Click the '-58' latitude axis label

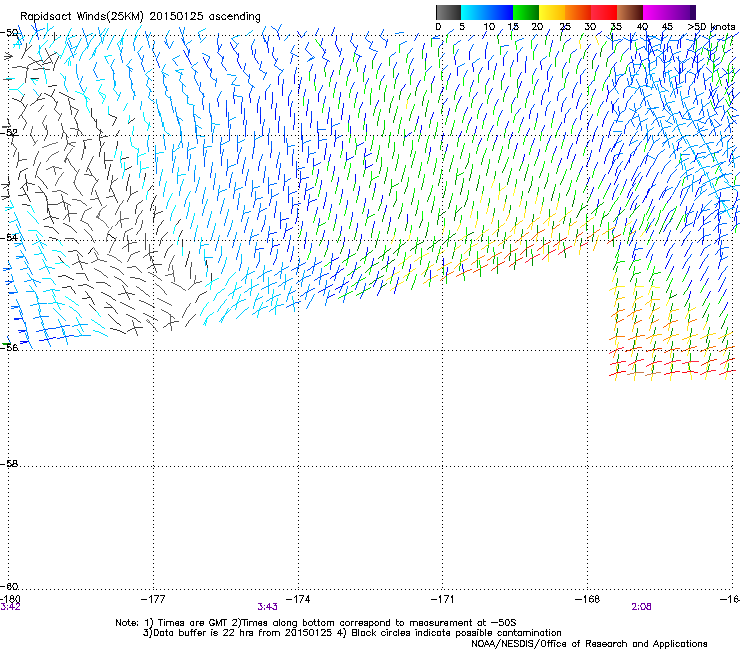pos(9,464)
